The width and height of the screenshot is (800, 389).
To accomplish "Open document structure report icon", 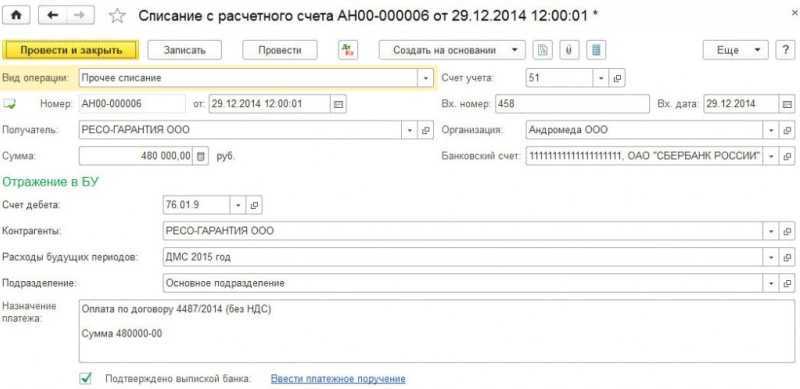I will tap(543, 50).
